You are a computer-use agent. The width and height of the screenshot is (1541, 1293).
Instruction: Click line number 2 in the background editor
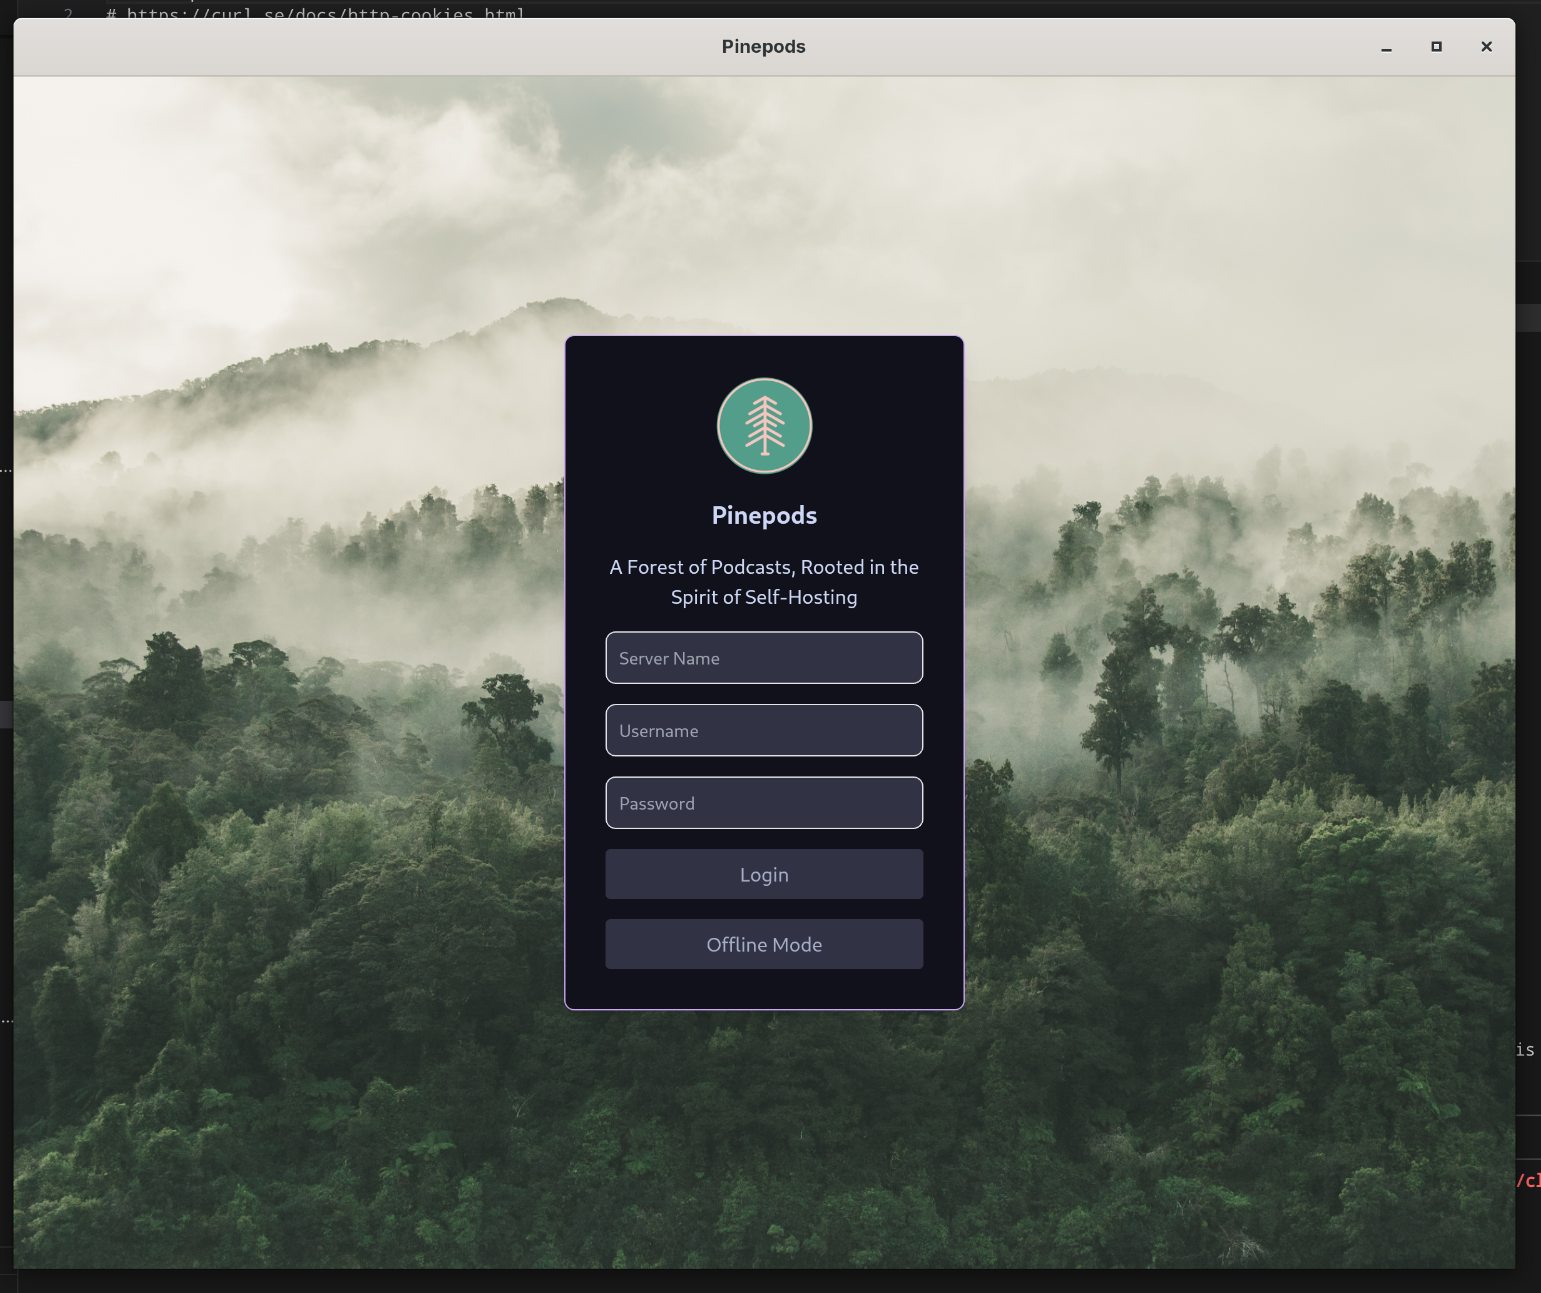67,14
